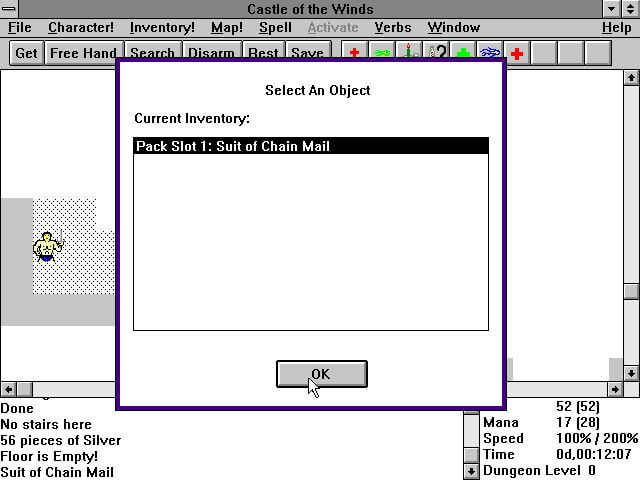
Task: Open the Verbs menu
Action: pos(393,27)
